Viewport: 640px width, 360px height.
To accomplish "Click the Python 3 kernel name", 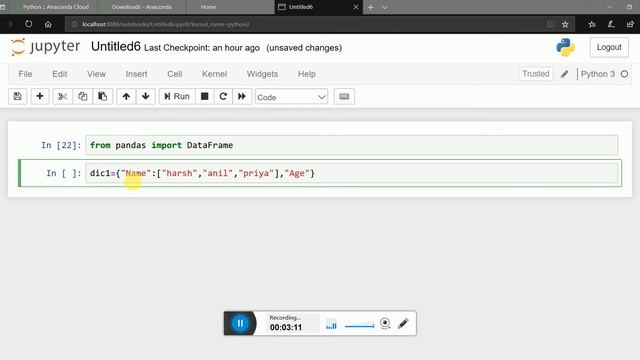I will tap(598, 74).
